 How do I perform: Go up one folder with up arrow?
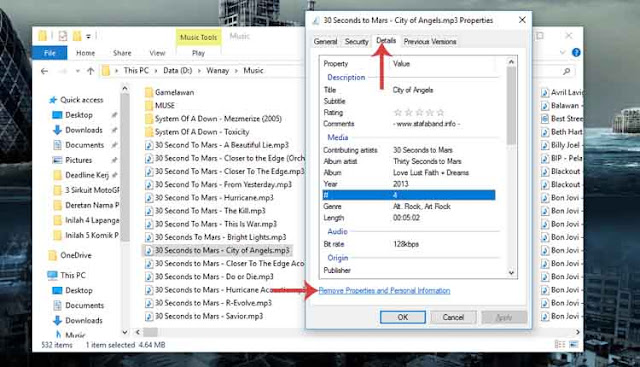[x=91, y=71]
